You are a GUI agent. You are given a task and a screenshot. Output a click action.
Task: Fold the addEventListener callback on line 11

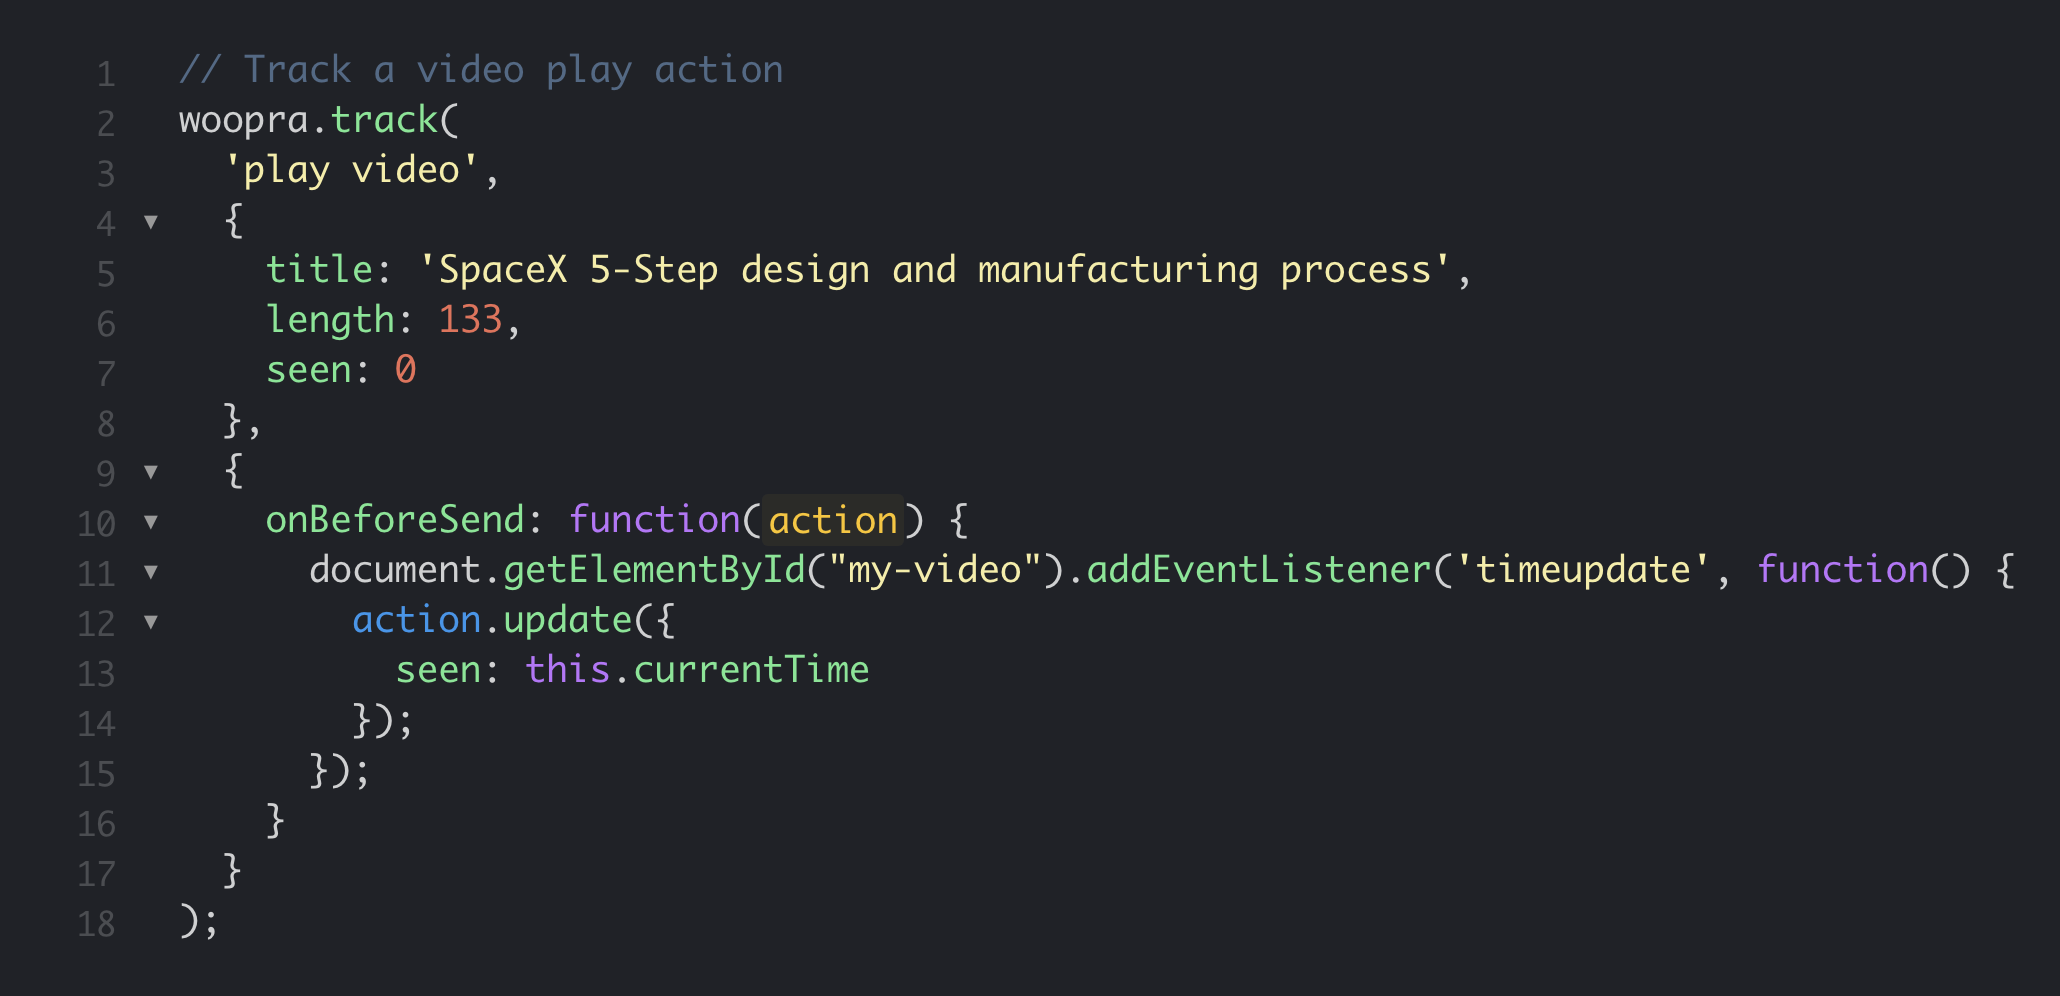pyautogui.click(x=151, y=572)
